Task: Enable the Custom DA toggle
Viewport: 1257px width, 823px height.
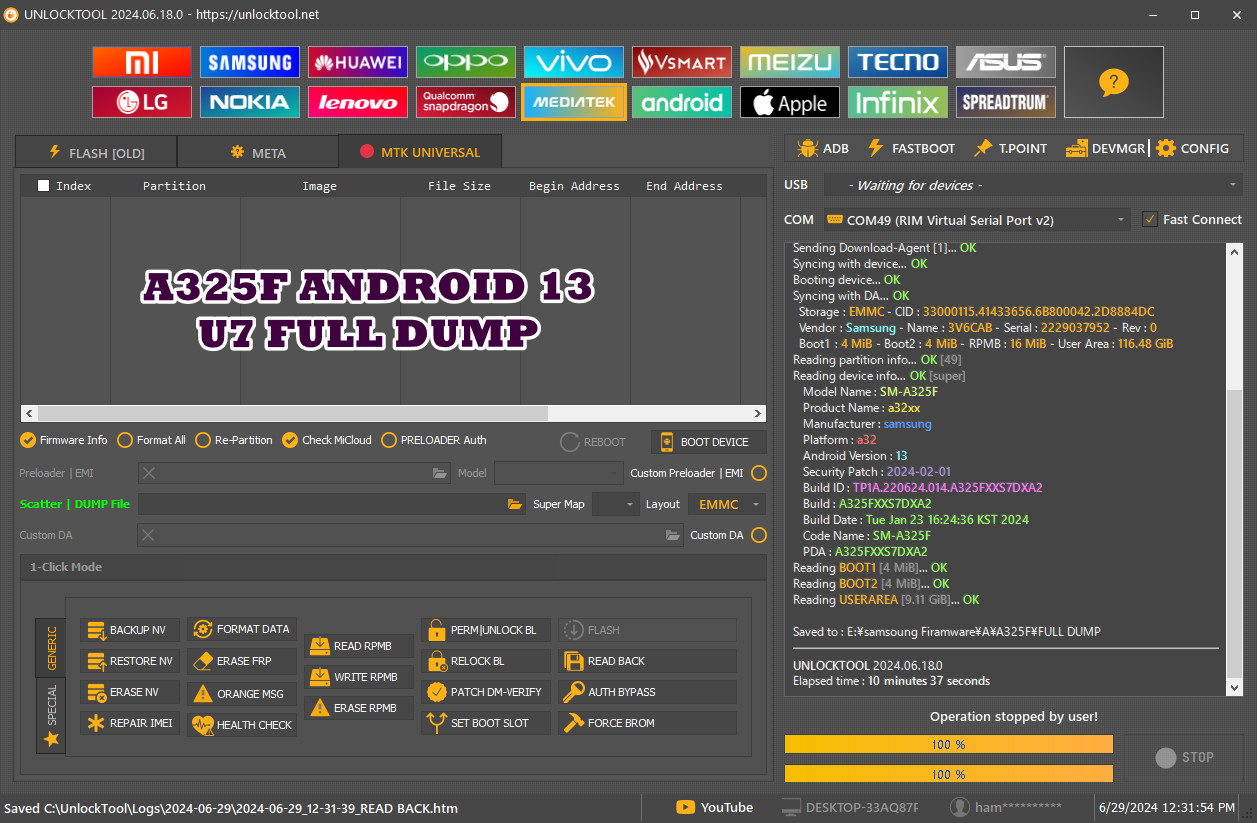Action: pyautogui.click(x=759, y=535)
